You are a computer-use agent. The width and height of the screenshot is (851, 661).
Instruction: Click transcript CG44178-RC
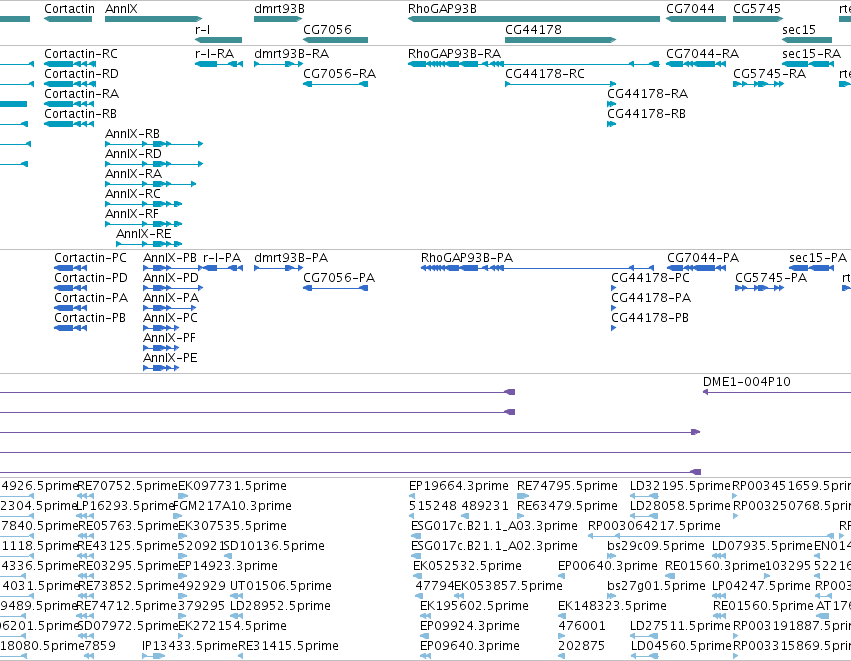561,84
